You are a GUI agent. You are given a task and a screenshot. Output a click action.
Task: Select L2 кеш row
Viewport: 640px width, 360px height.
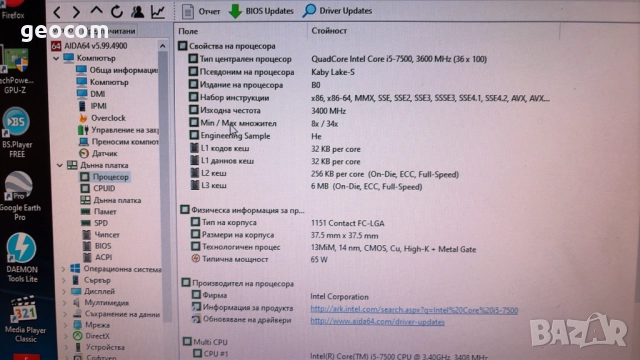pyautogui.click(x=325, y=174)
